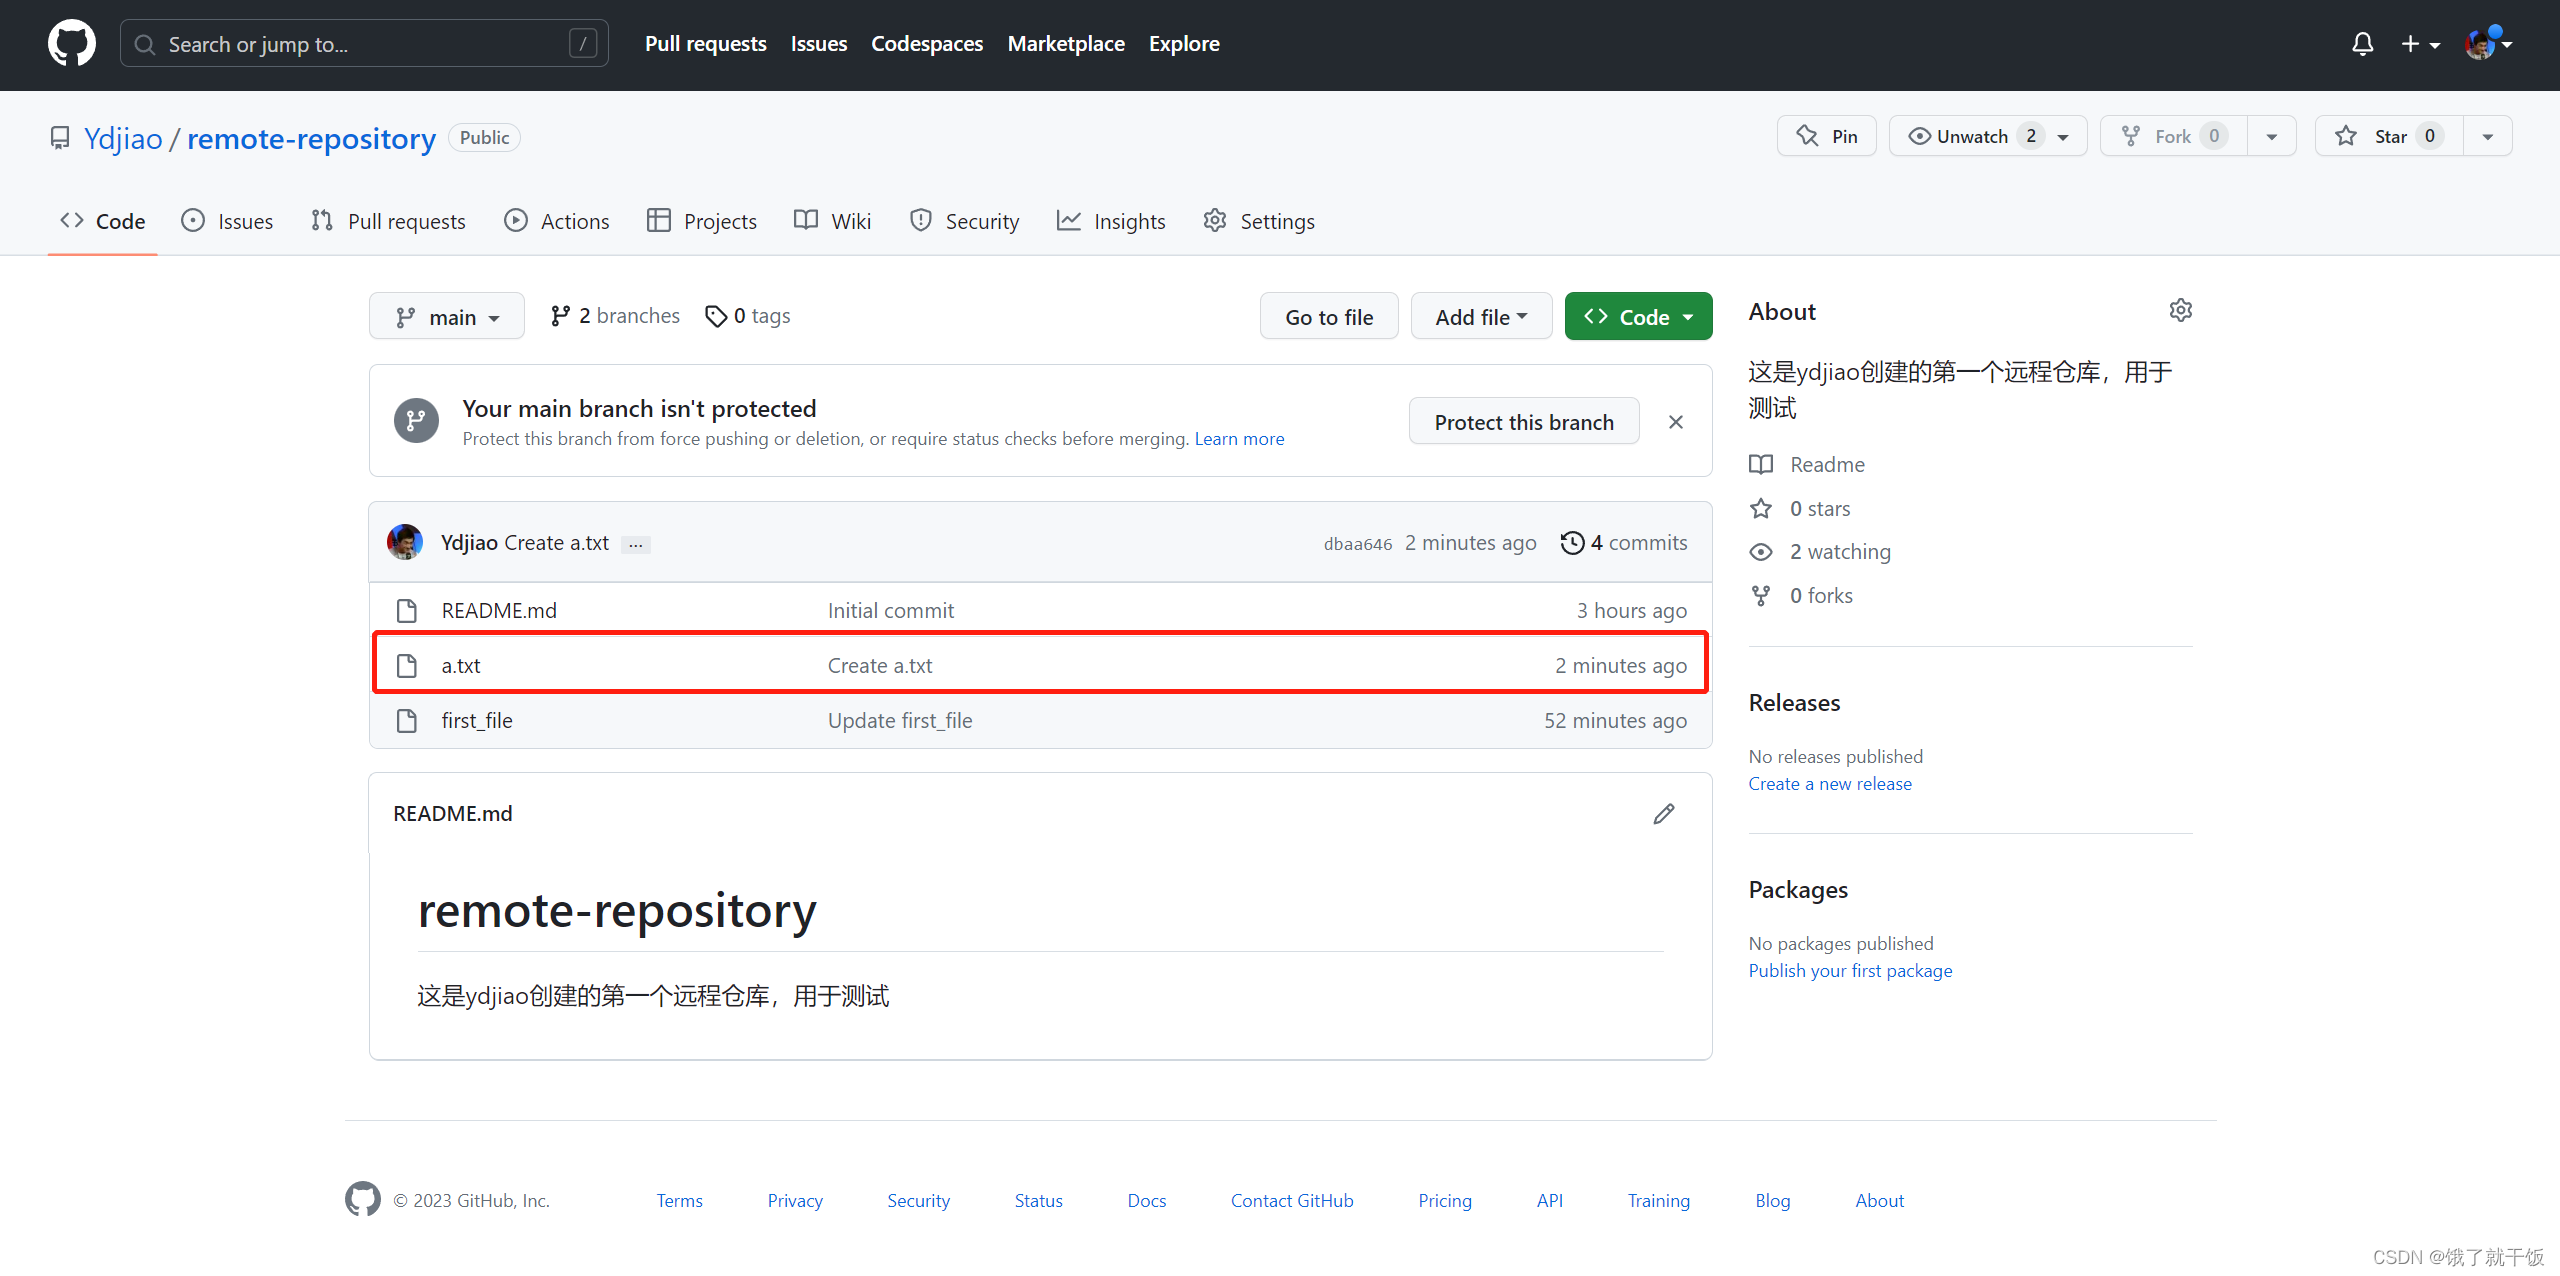Viewport: 2560px width, 1276px height.
Task: Open the Initial commit message link
Action: 891,611
